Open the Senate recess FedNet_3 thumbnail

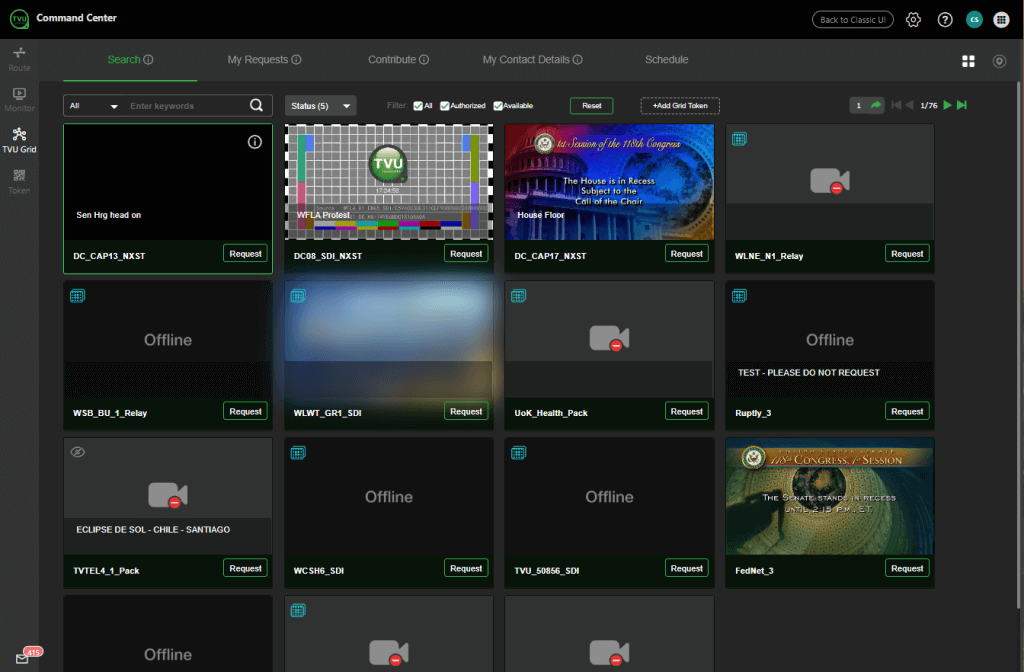[x=829, y=496]
